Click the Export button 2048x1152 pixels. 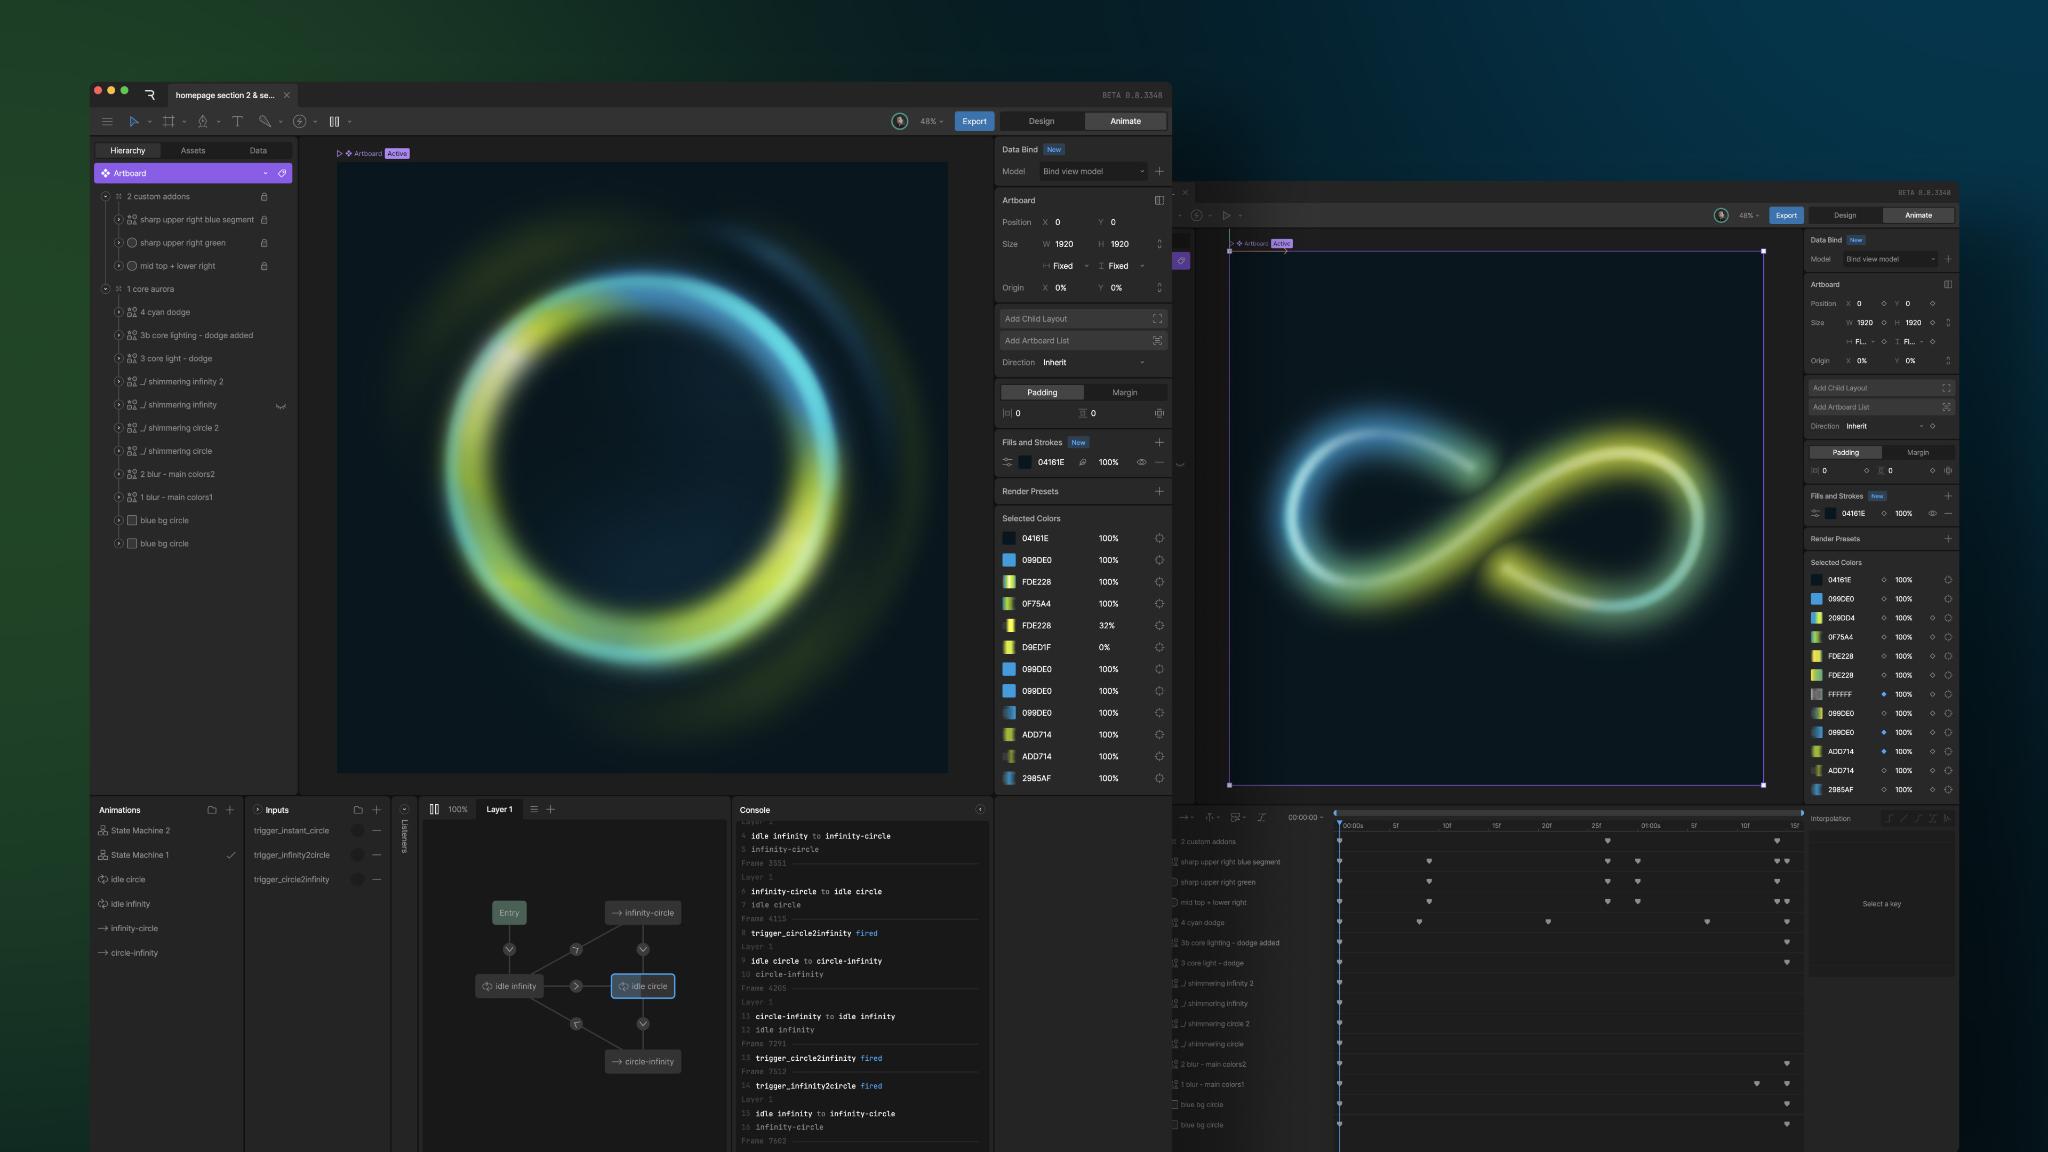974,121
